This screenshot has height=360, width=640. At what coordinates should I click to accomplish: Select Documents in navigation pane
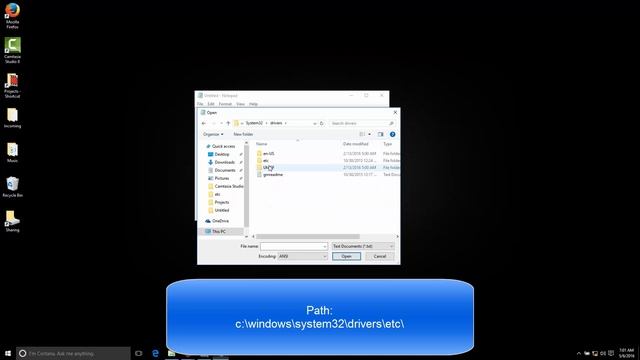click(x=225, y=170)
